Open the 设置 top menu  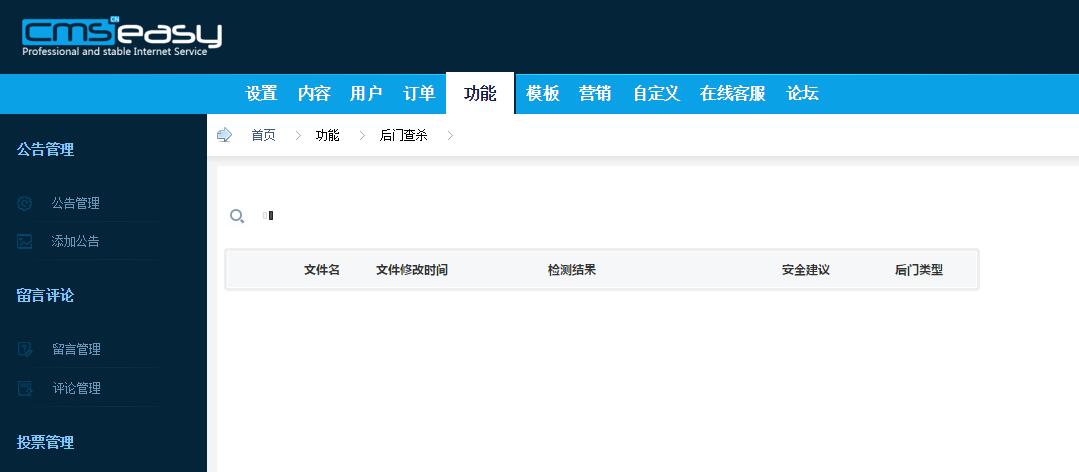(x=261, y=94)
